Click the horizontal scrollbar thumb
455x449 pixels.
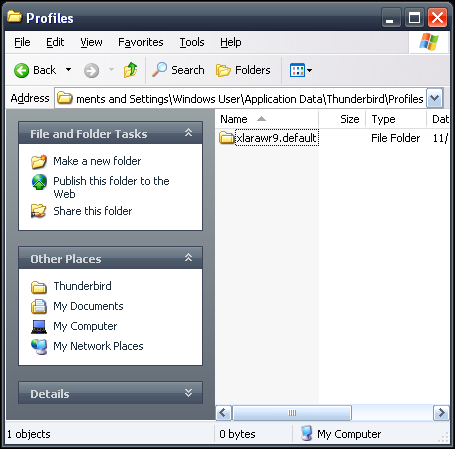[292, 413]
